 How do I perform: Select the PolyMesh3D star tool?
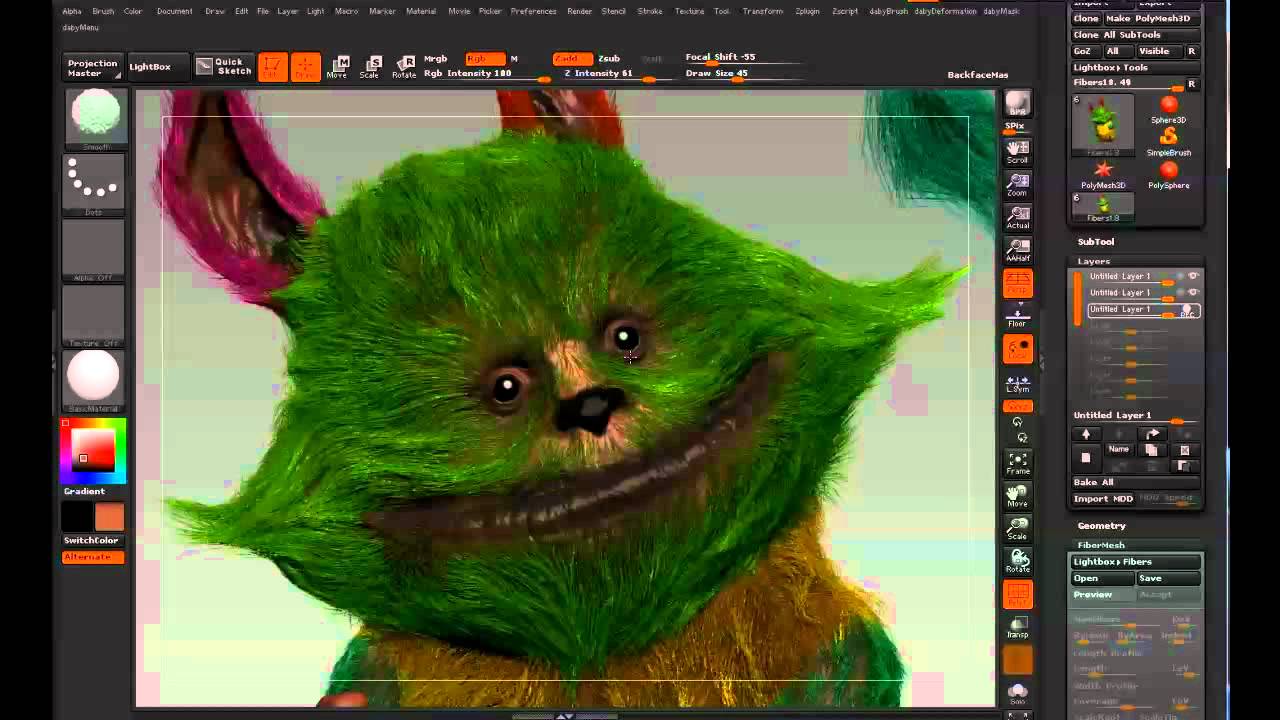1103,175
